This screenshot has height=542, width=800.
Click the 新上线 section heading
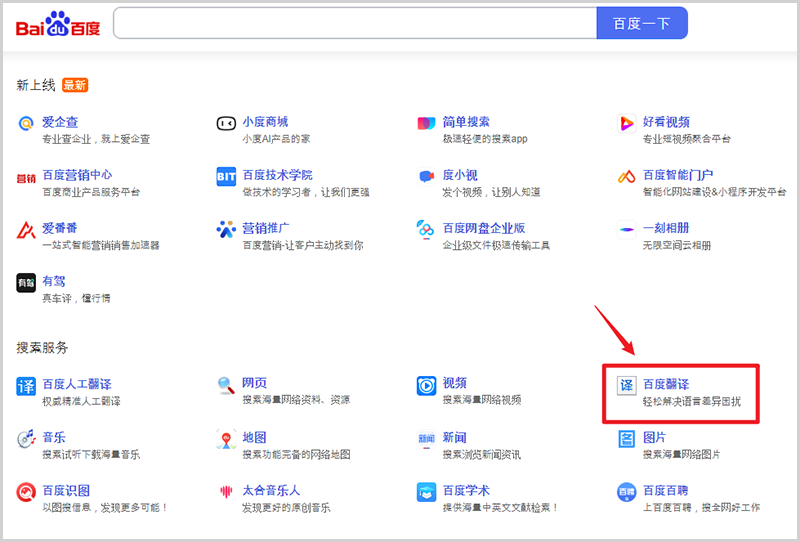tap(36, 85)
